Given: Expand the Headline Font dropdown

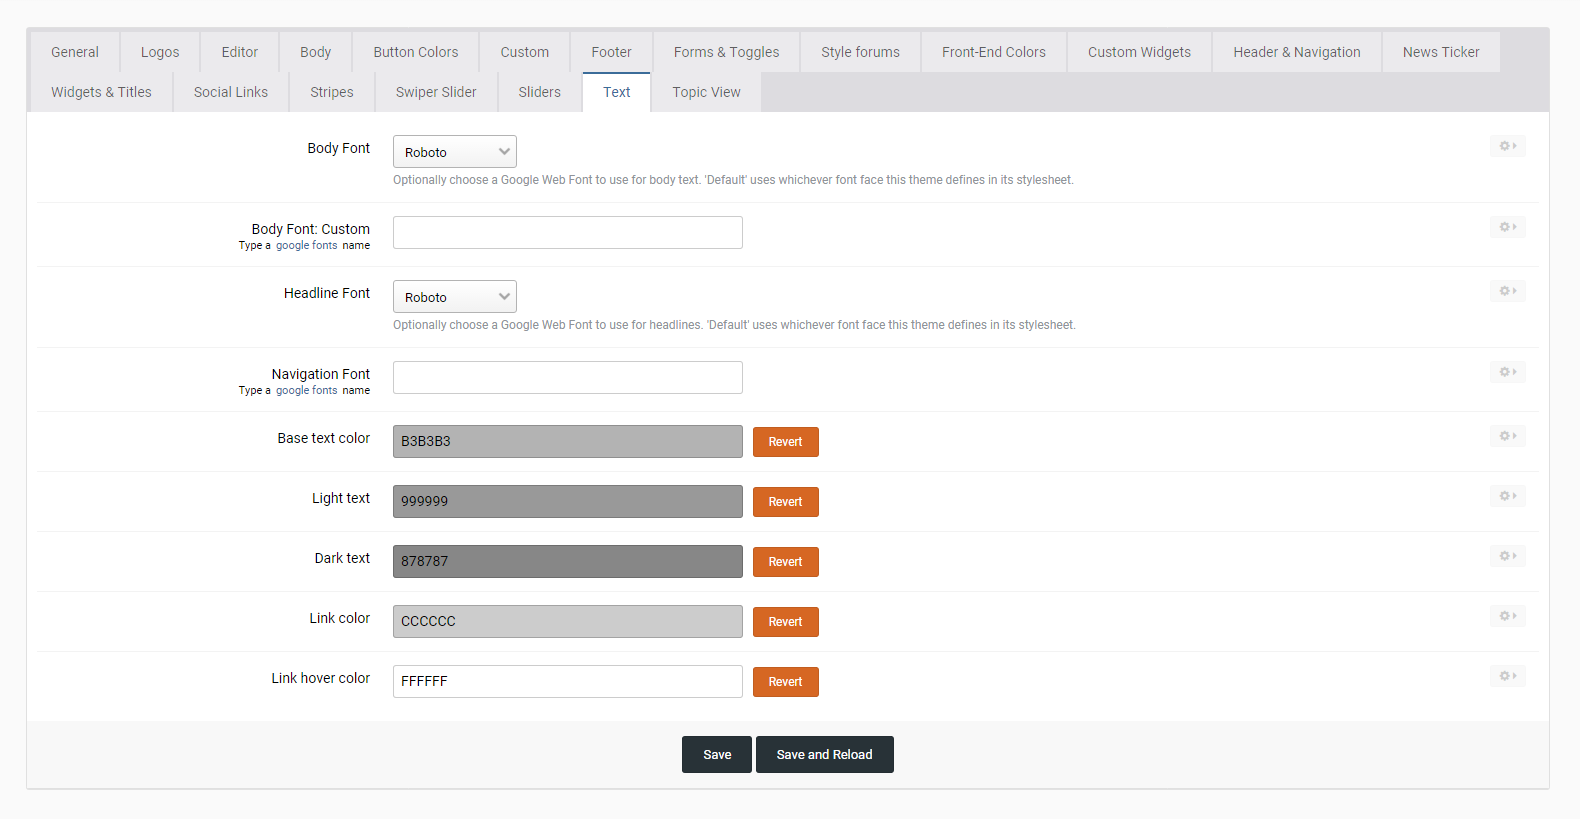Looking at the screenshot, I should coord(455,297).
